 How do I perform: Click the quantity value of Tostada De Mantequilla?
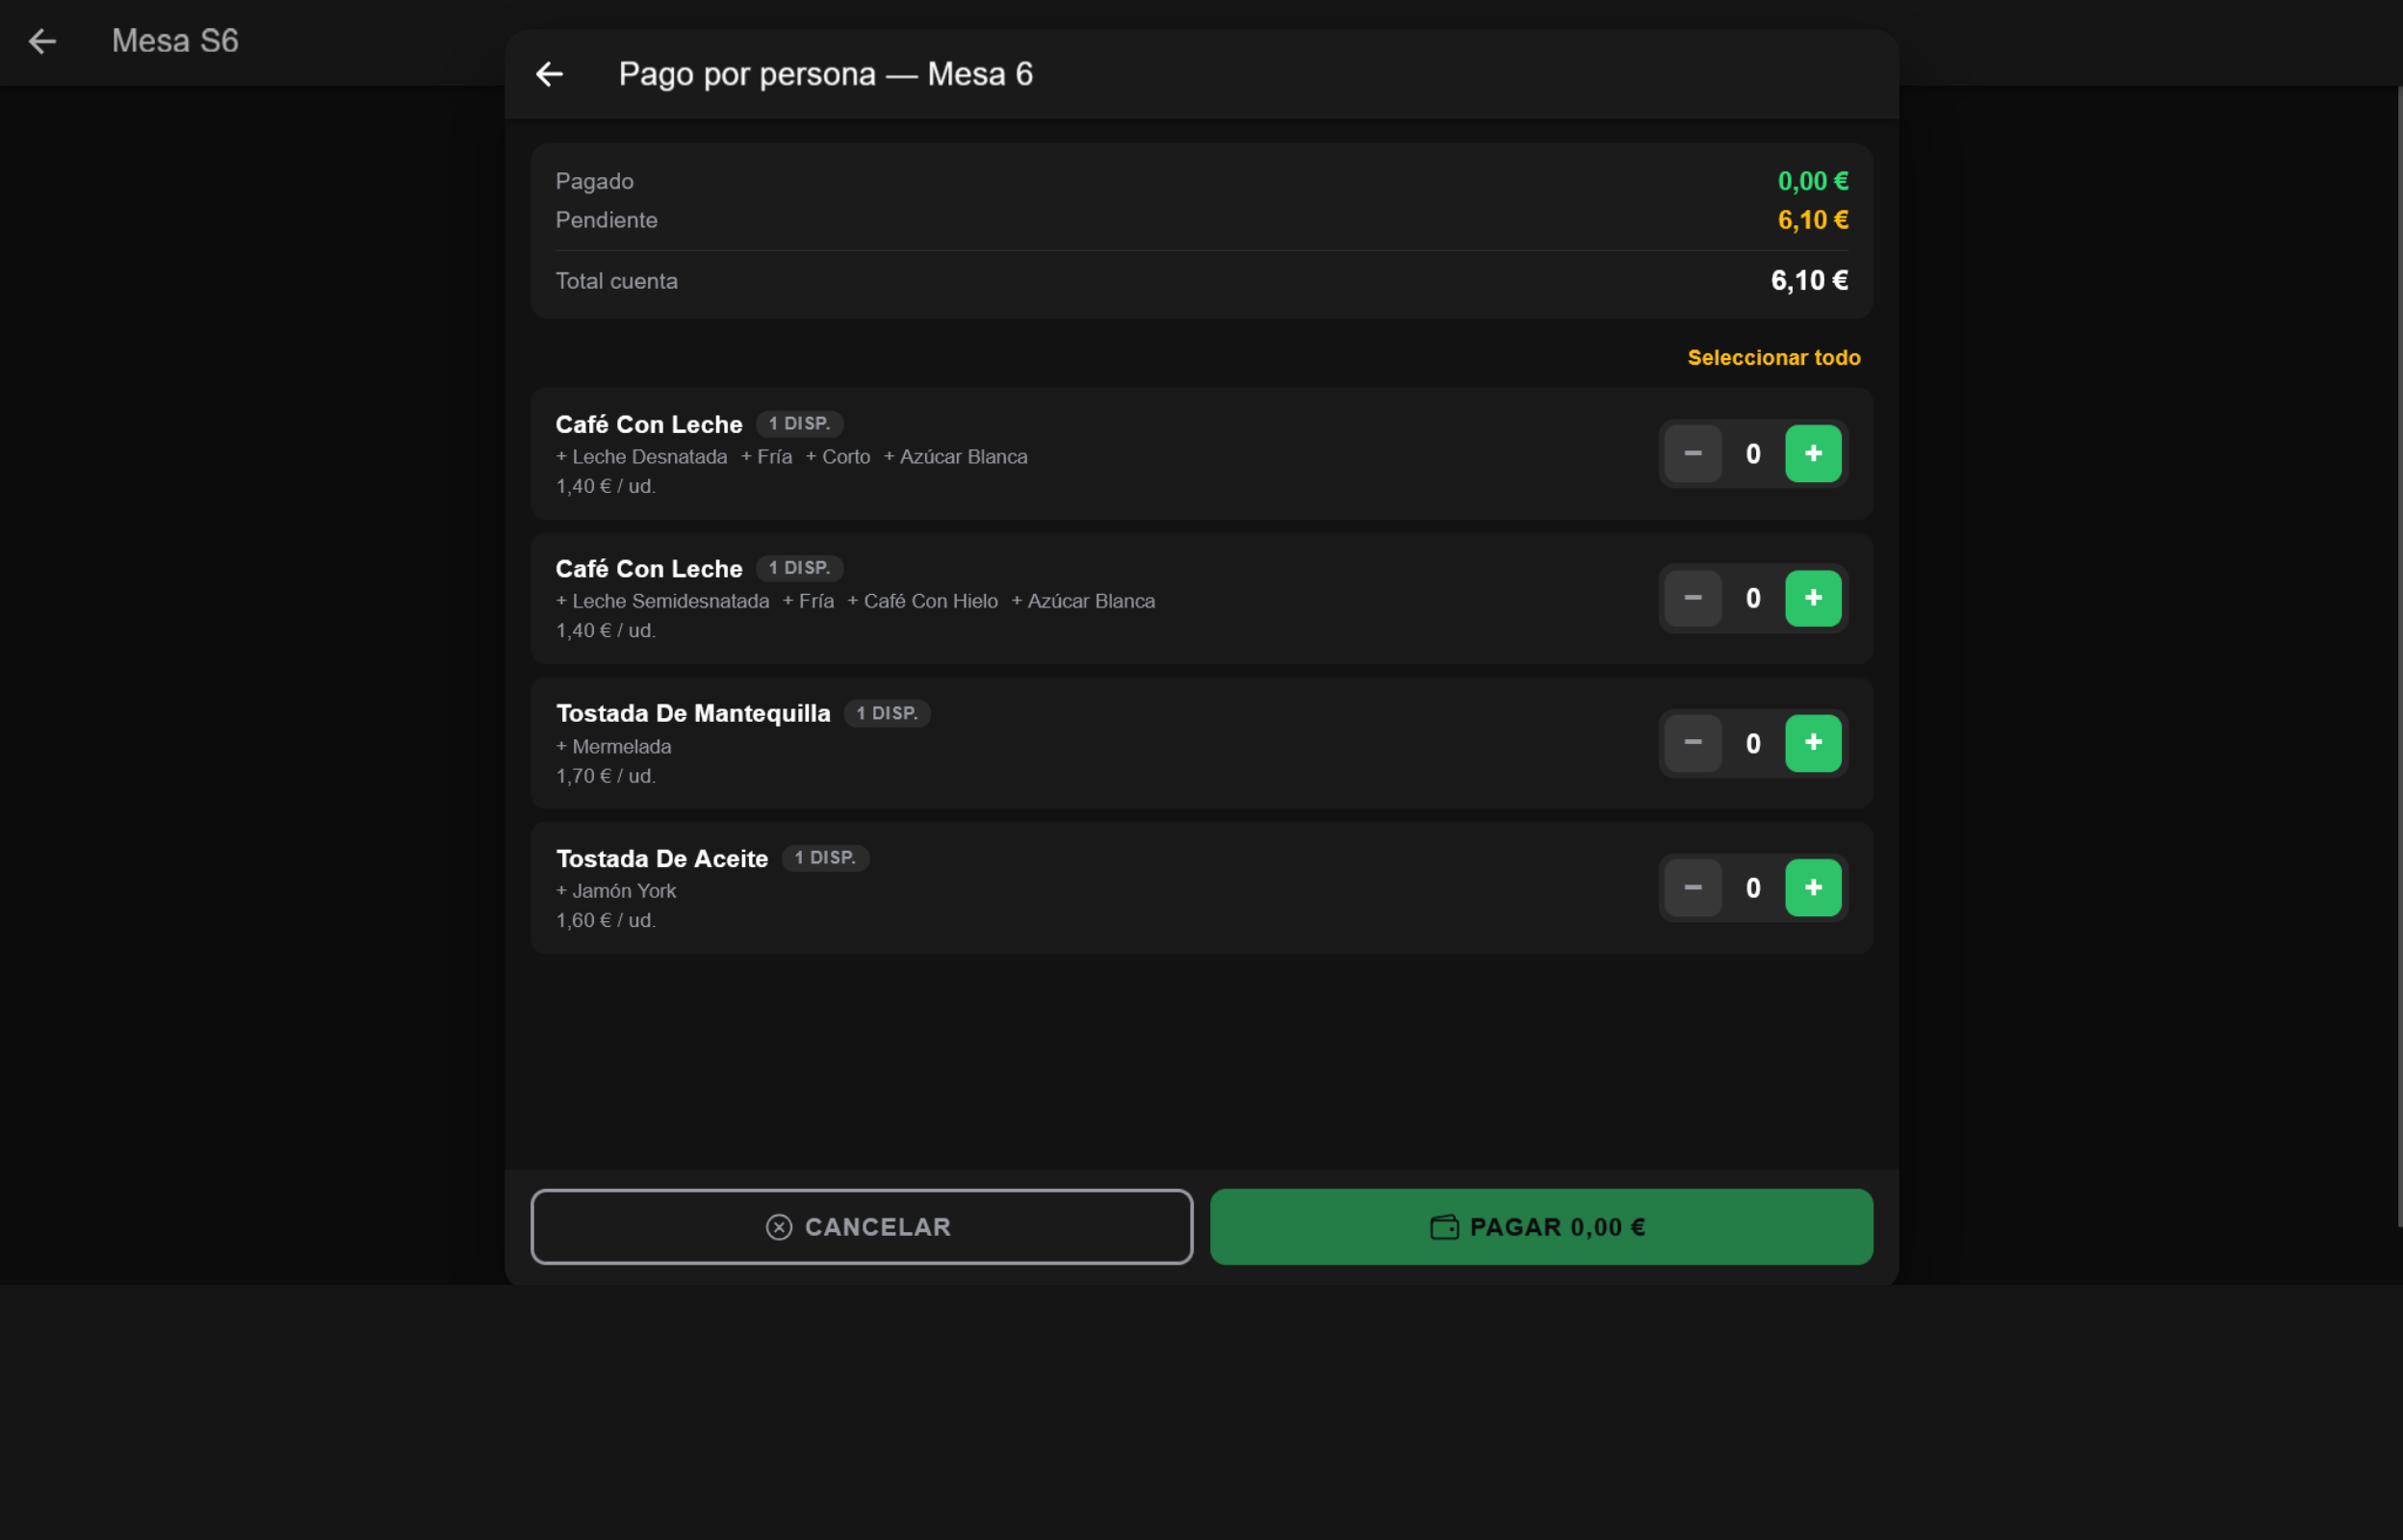(x=1752, y=743)
